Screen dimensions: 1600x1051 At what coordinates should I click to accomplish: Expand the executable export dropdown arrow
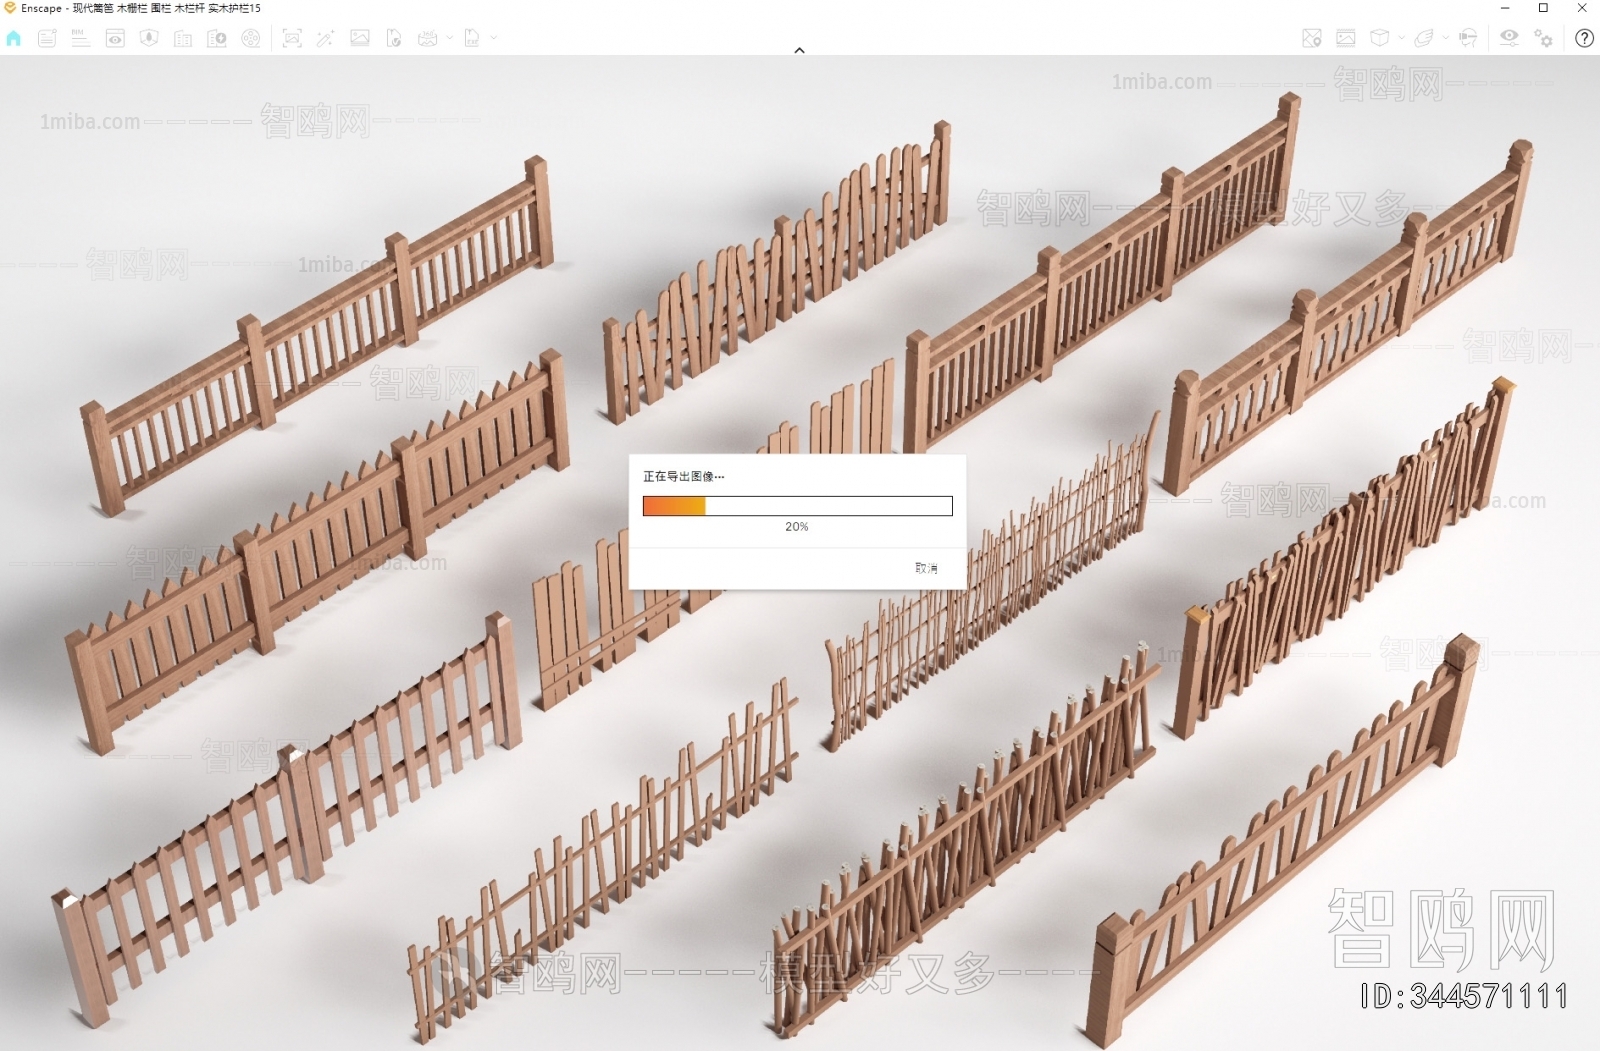(494, 39)
